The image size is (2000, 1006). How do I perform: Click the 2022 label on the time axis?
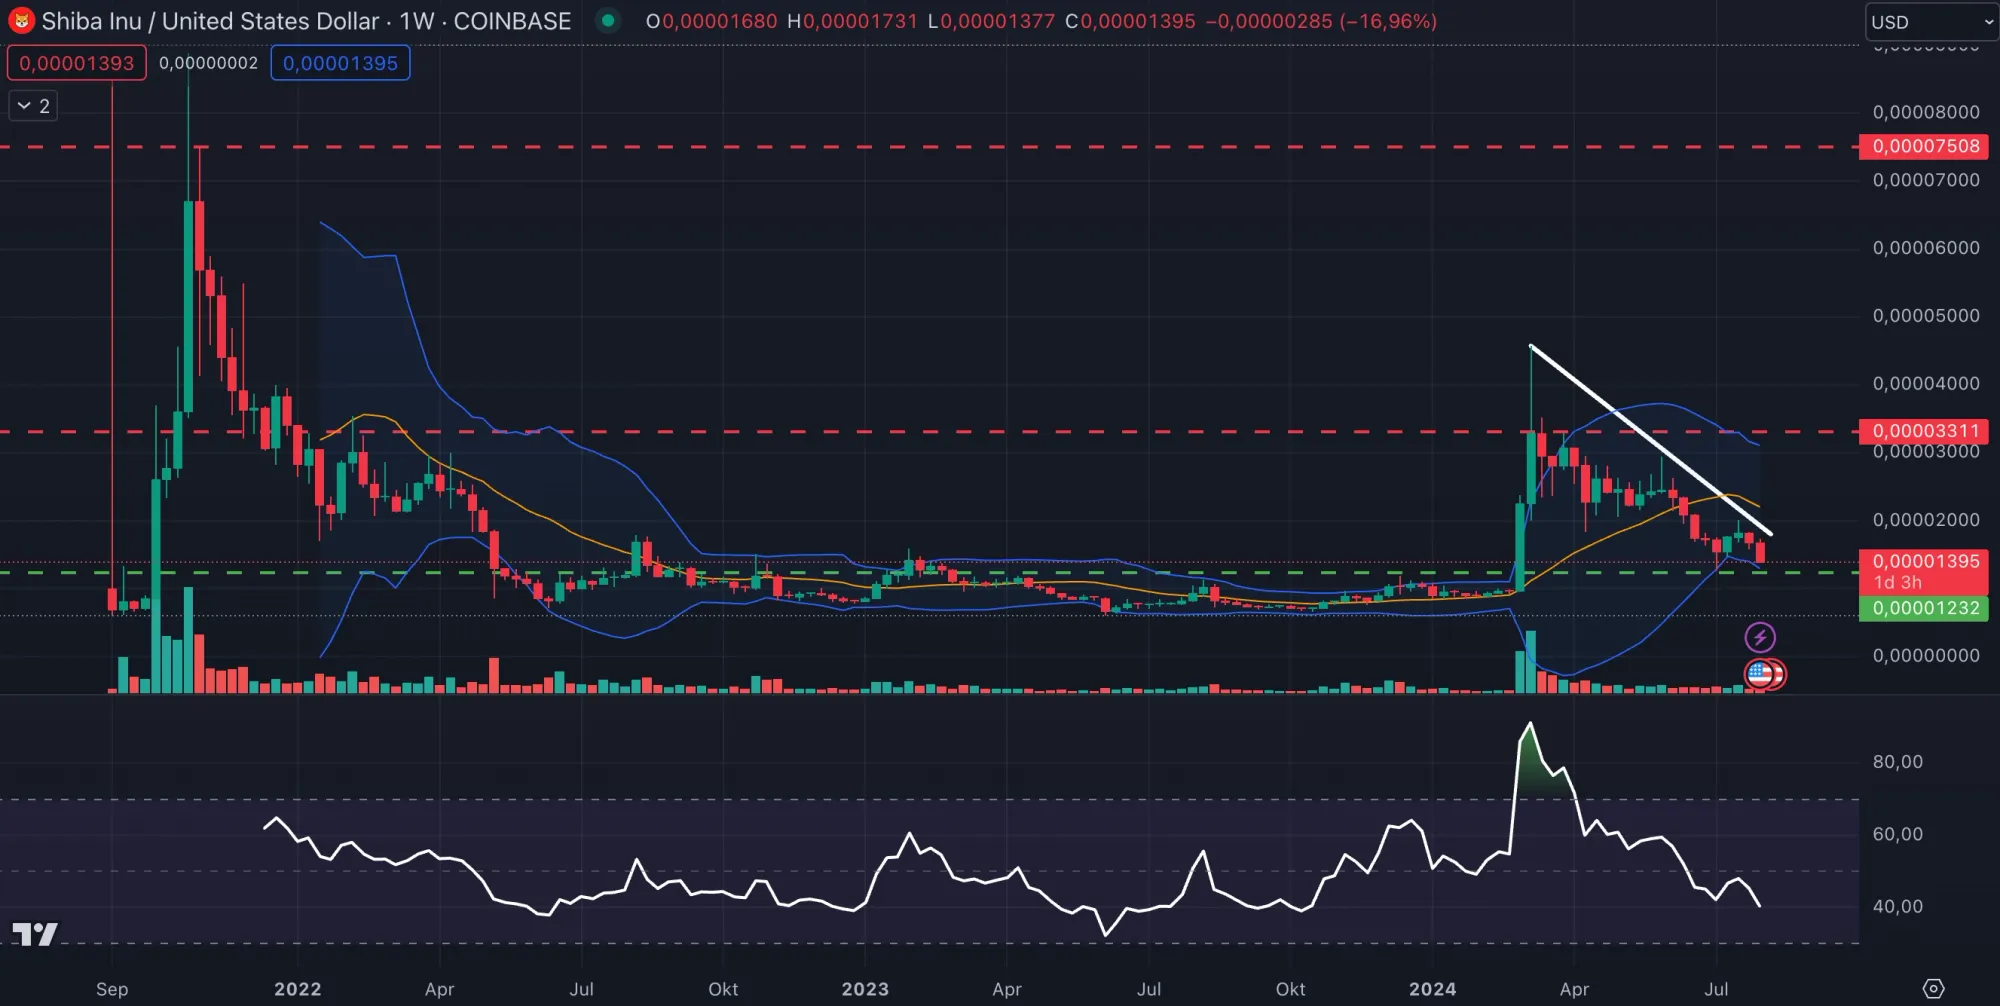point(298,989)
